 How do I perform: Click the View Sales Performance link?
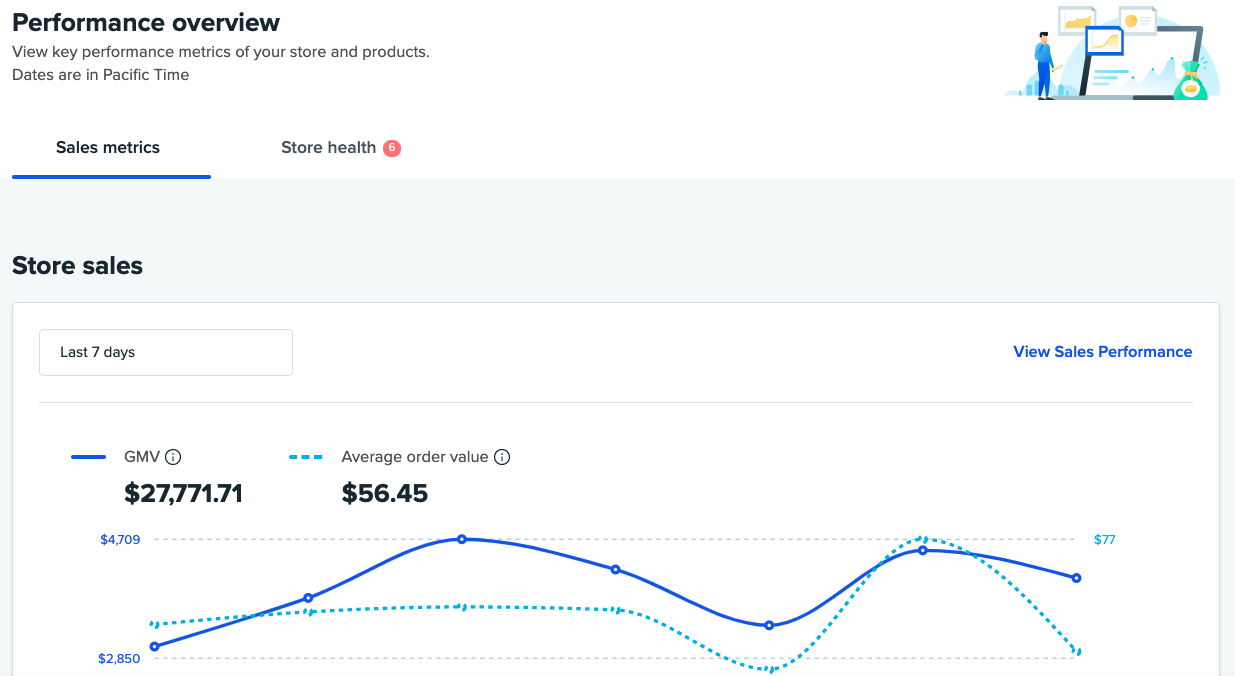point(1102,352)
